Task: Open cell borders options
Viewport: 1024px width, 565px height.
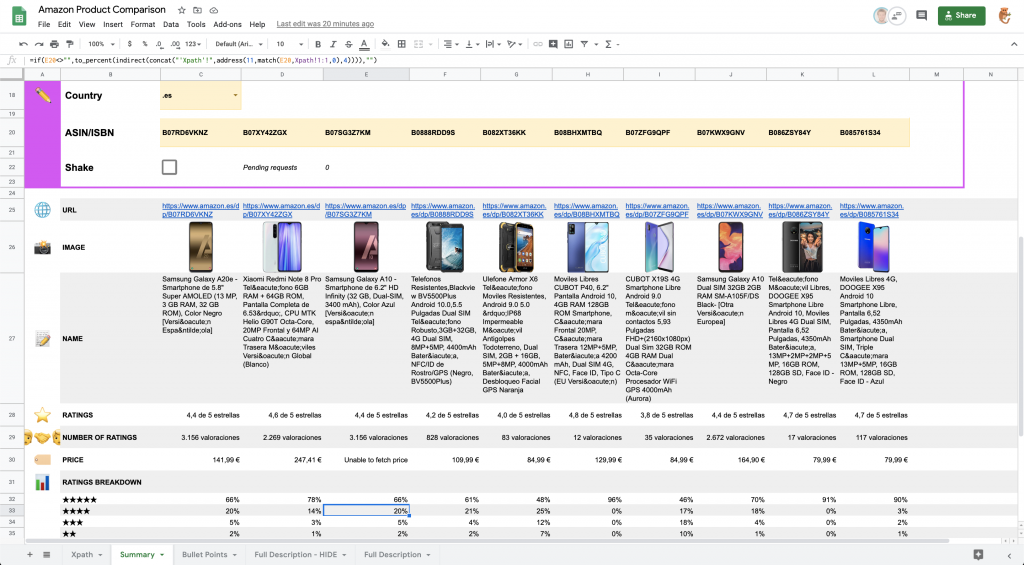Action: (402, 44)
